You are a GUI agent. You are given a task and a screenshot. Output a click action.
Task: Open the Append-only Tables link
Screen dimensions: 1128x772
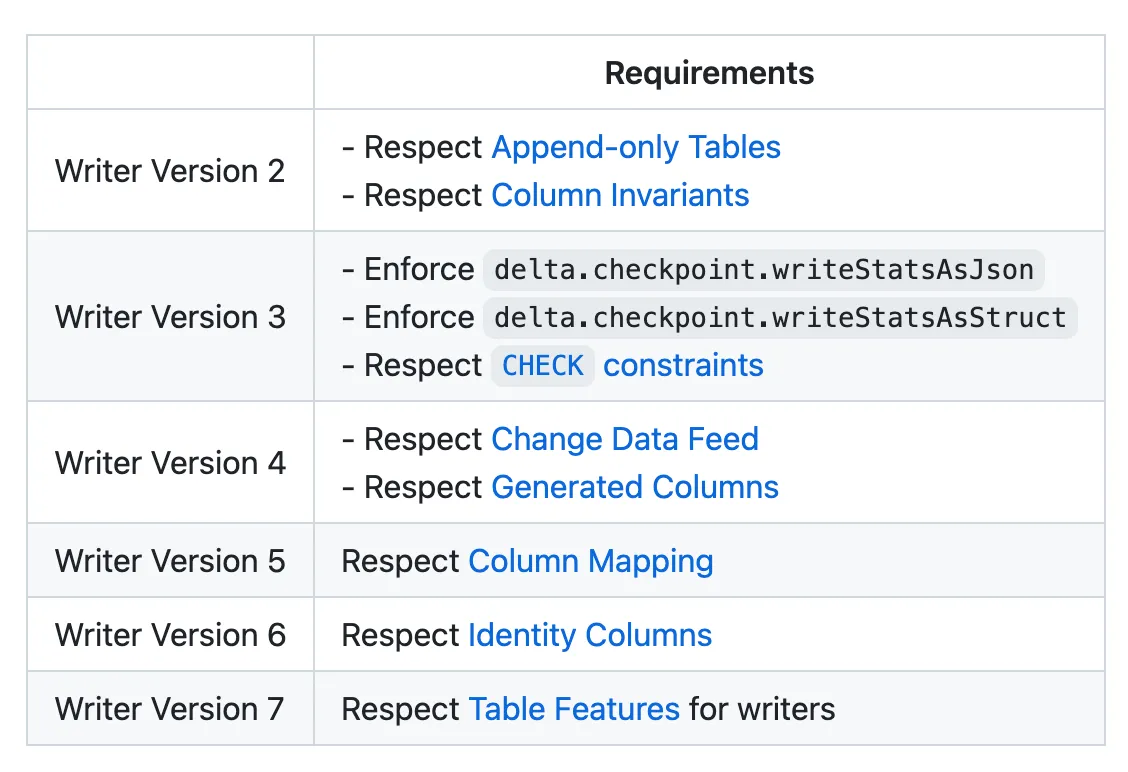[635, 147]
